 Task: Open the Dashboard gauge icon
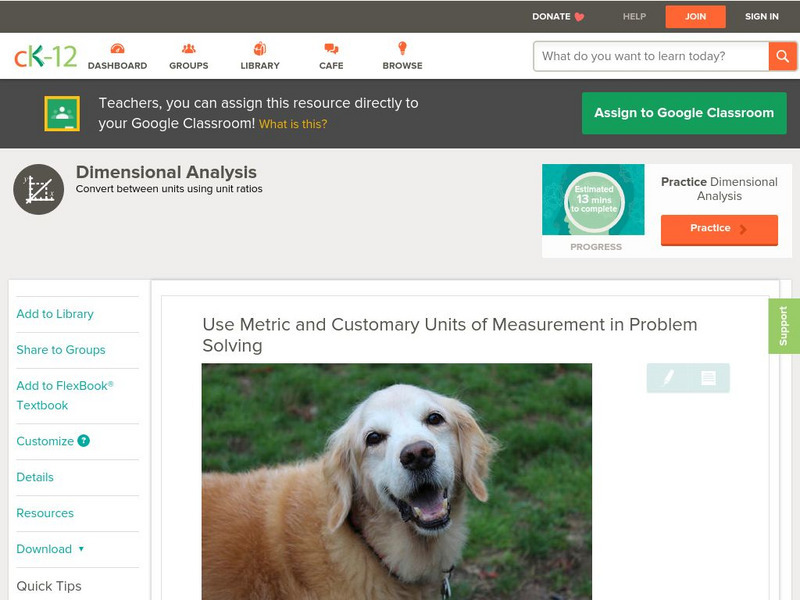117,48
